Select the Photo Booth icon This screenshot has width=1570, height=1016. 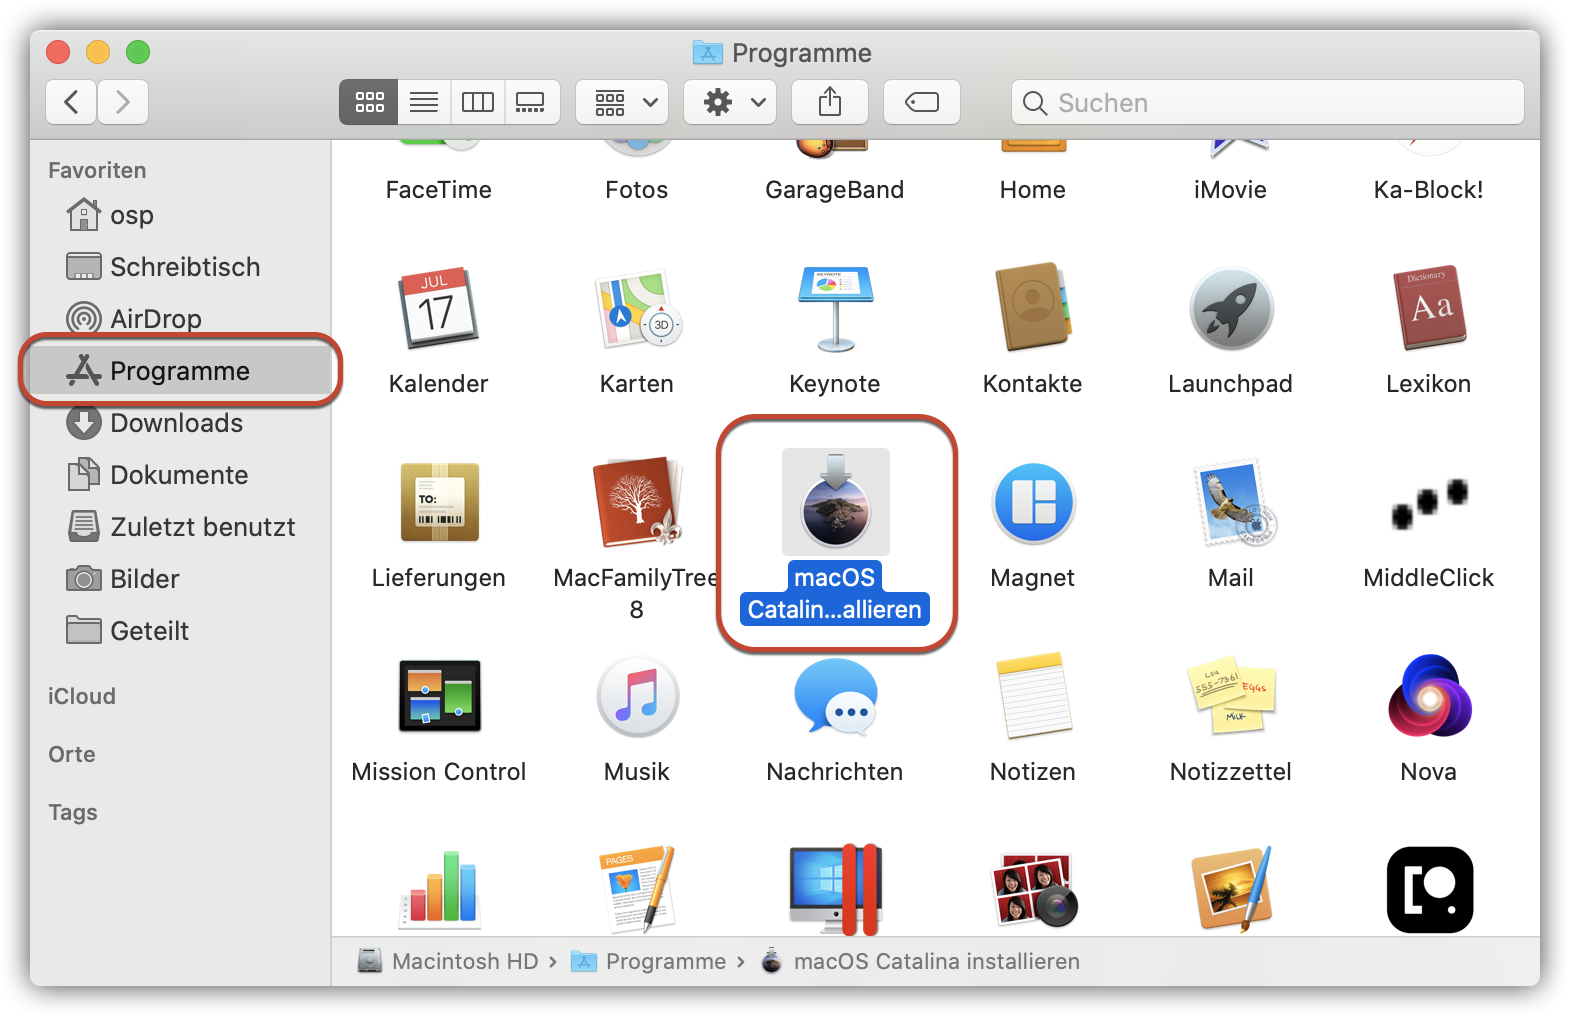pyautogui.click(x=1033, y=888)
